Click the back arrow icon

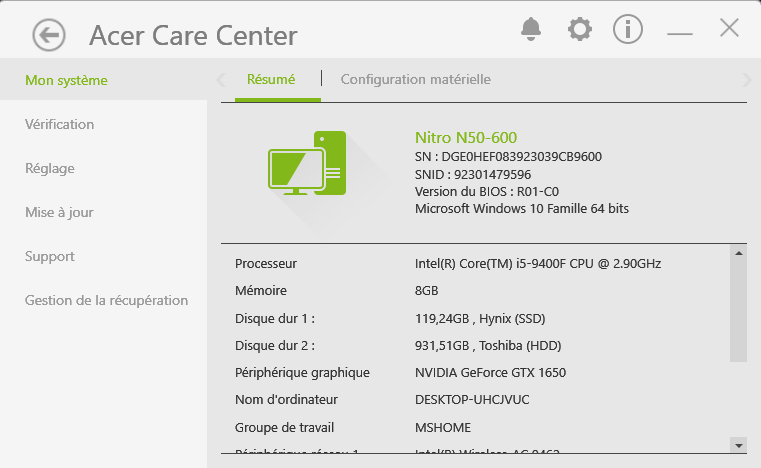[48, 35]
